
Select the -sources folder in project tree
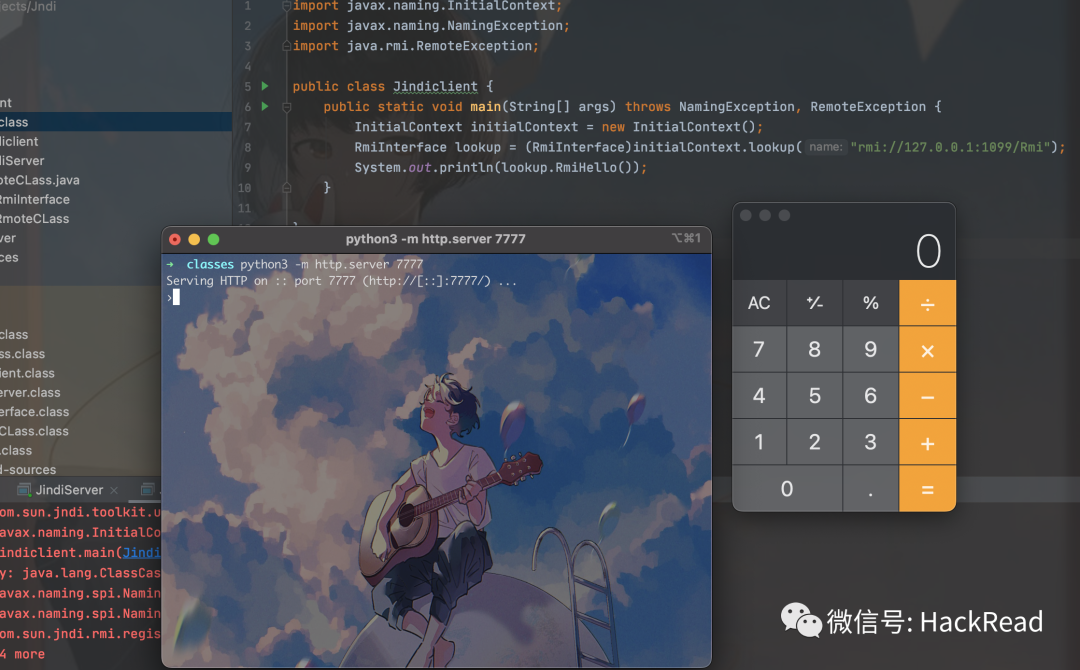[x=28, y=469]
